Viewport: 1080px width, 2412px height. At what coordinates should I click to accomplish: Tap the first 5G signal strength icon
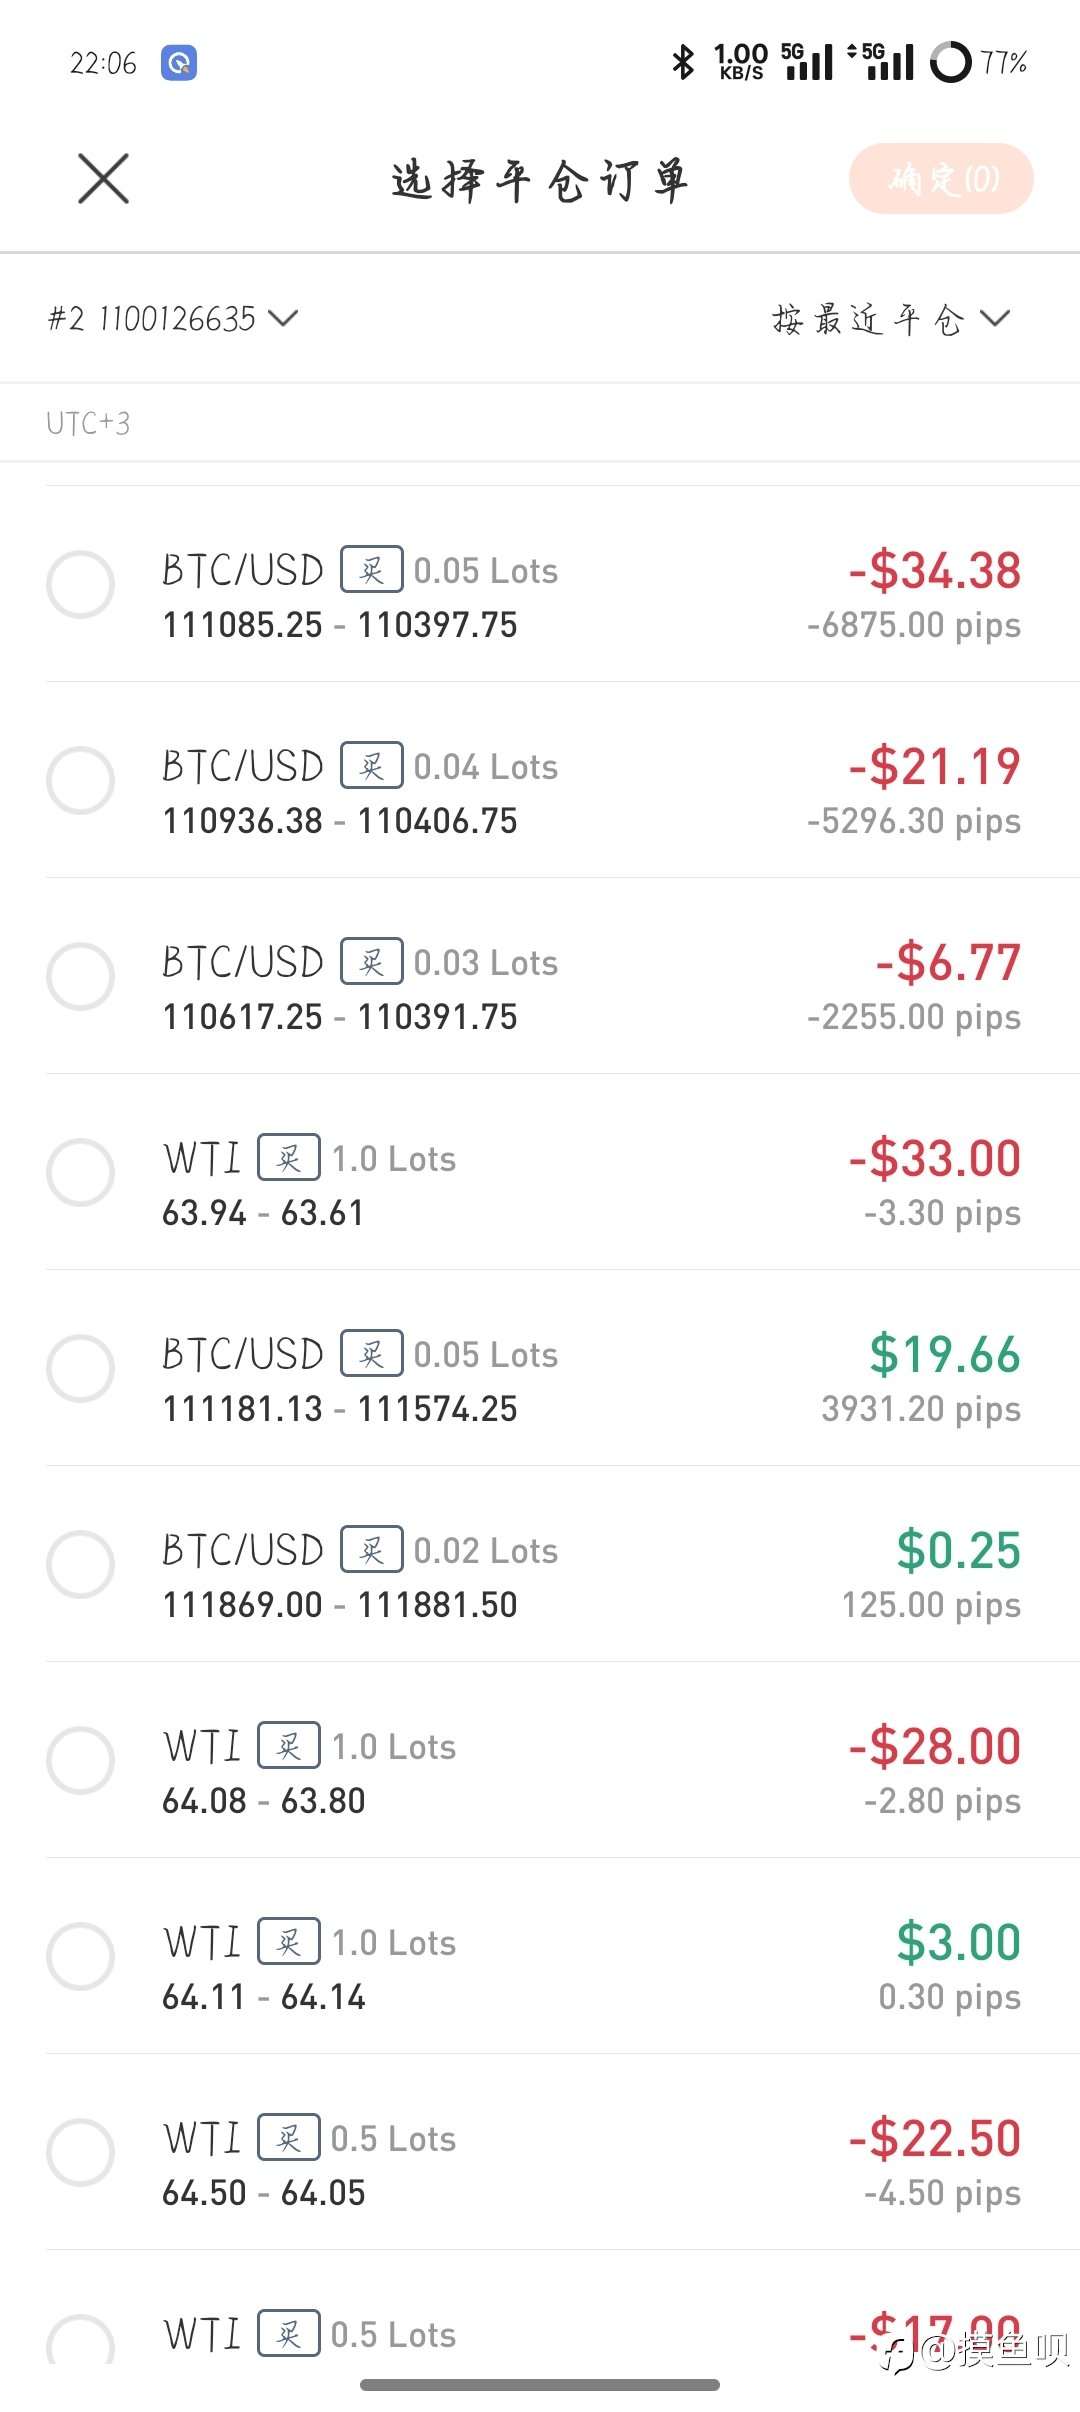tap(808, 62)
